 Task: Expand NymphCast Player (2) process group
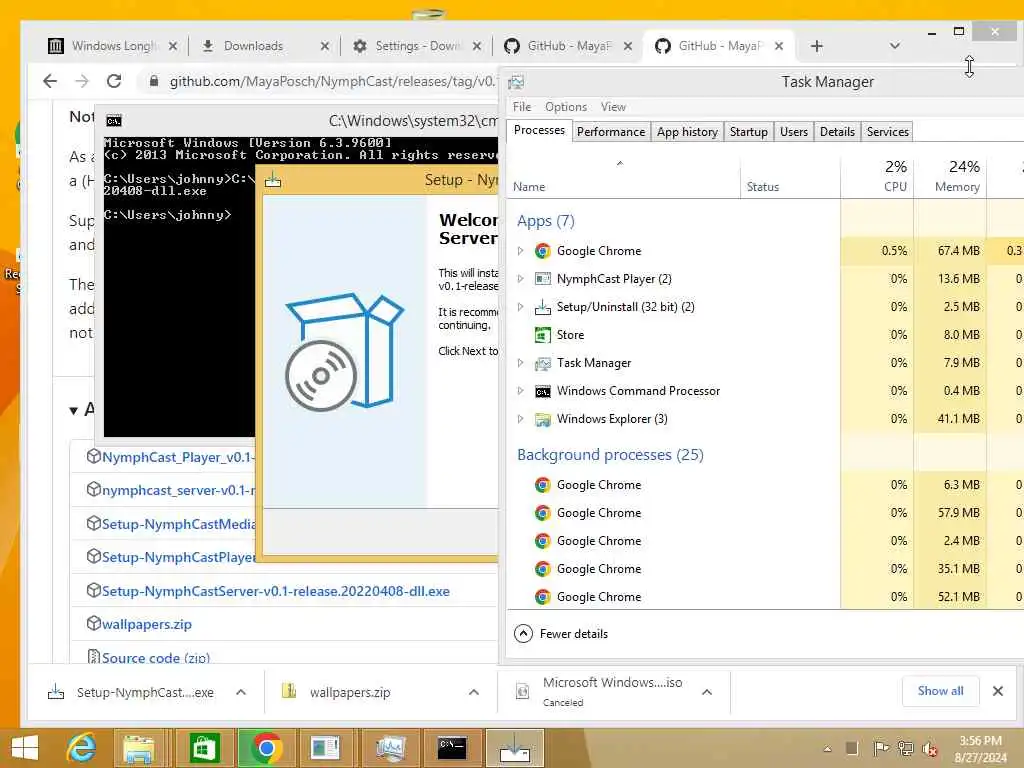coord(520,279)
